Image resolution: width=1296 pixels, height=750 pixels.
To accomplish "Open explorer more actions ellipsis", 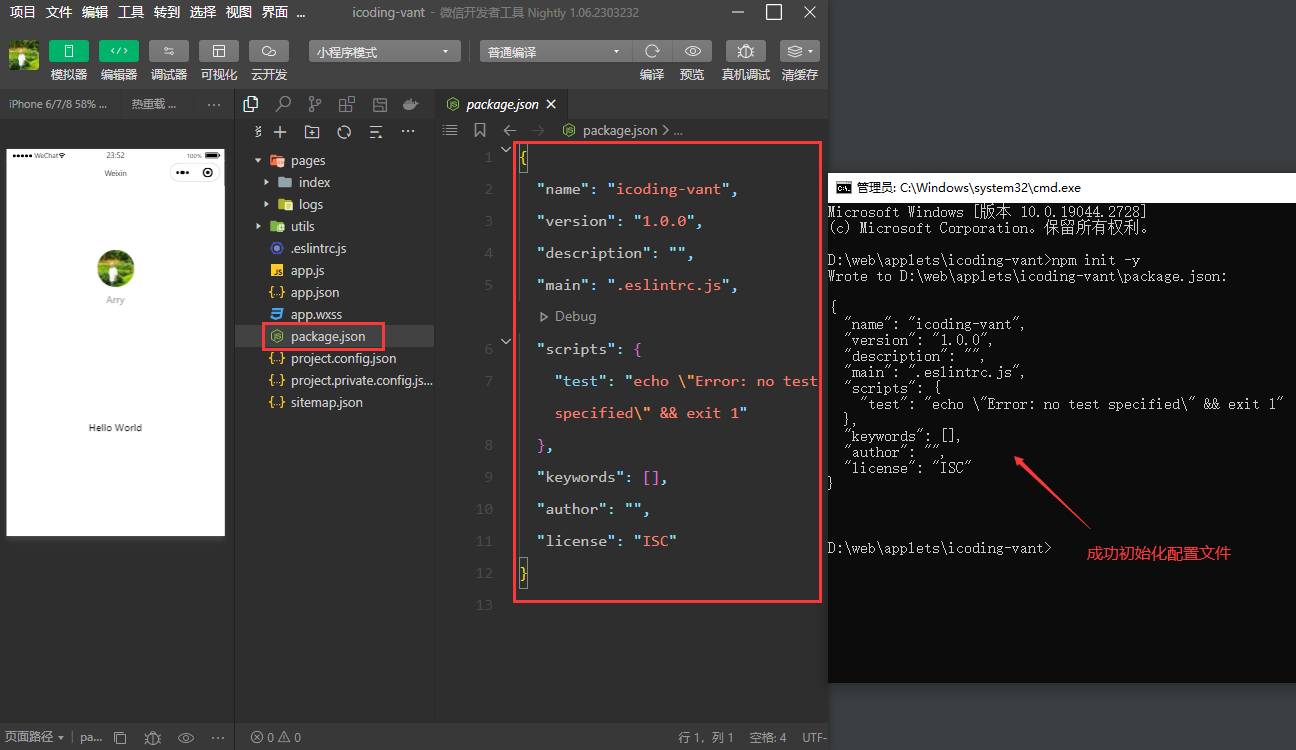I will point(408,132).
